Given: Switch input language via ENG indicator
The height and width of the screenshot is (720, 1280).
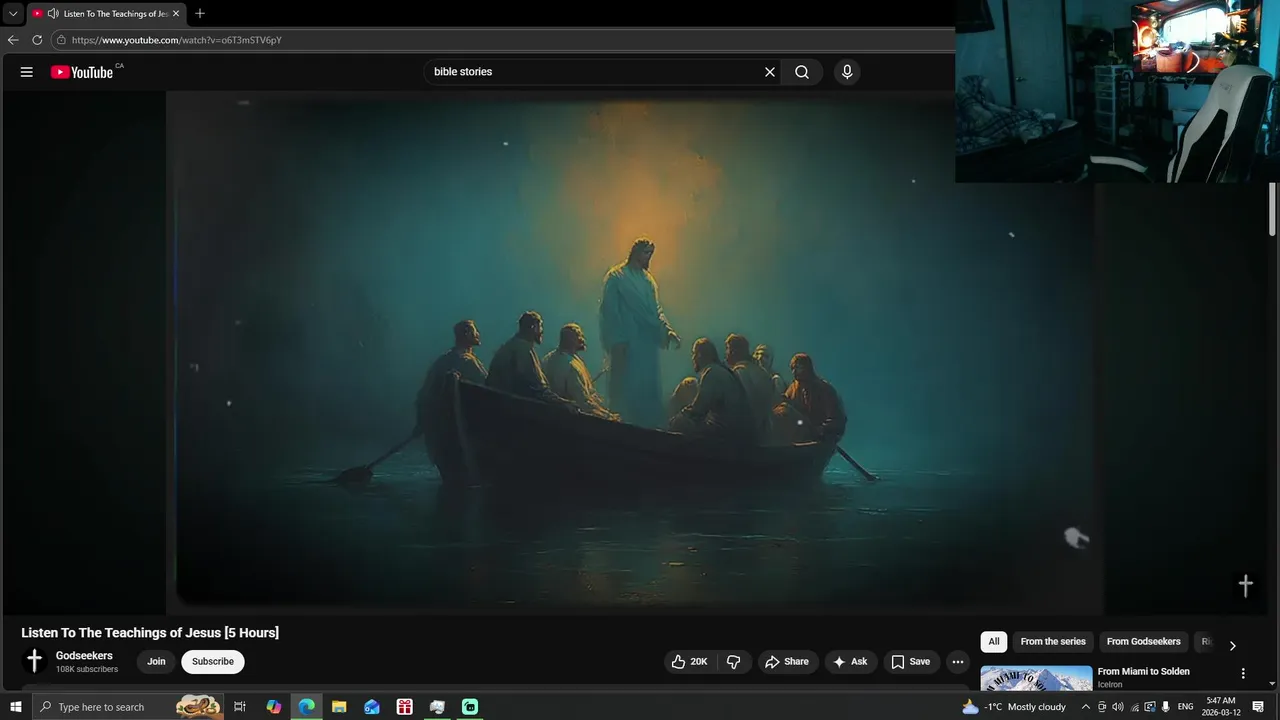Looking at the screenshot, I should (1186, 707).
